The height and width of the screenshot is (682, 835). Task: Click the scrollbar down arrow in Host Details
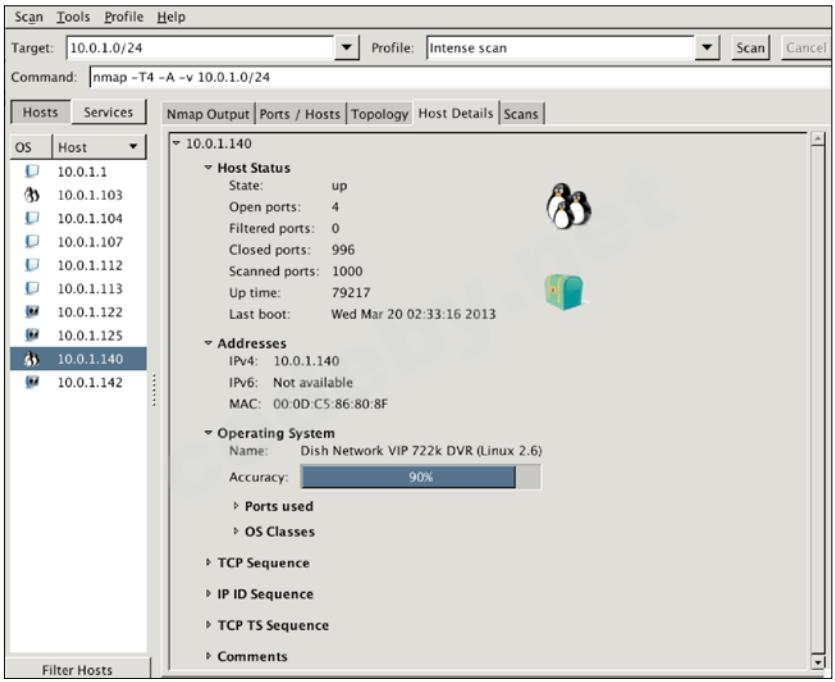tap(817, 662)
